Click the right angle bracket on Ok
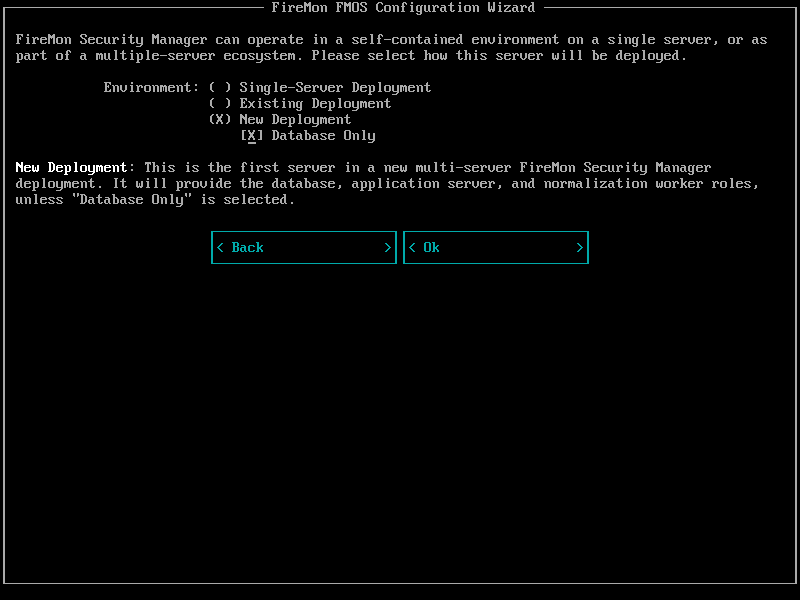Viewport: 800px width, 600px height. pos(580,248)
